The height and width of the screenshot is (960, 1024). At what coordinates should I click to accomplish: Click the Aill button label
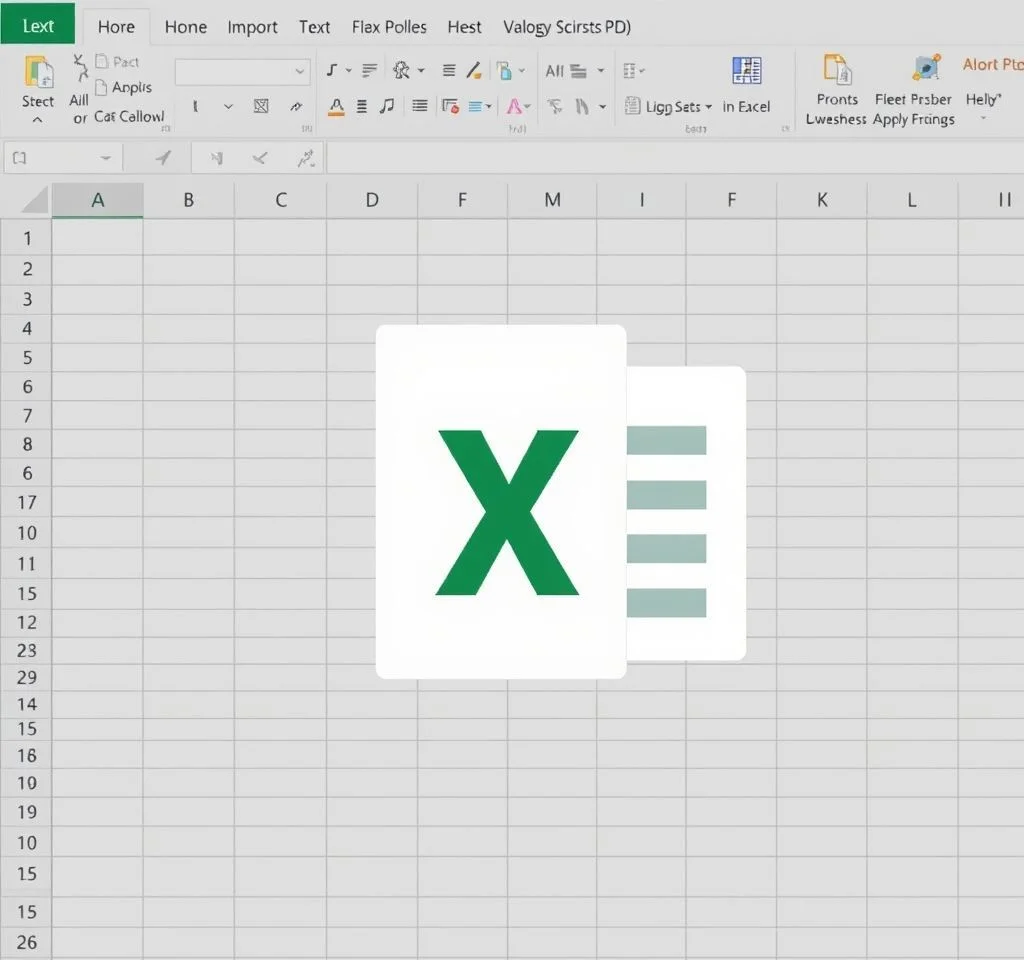coord(79,100)
